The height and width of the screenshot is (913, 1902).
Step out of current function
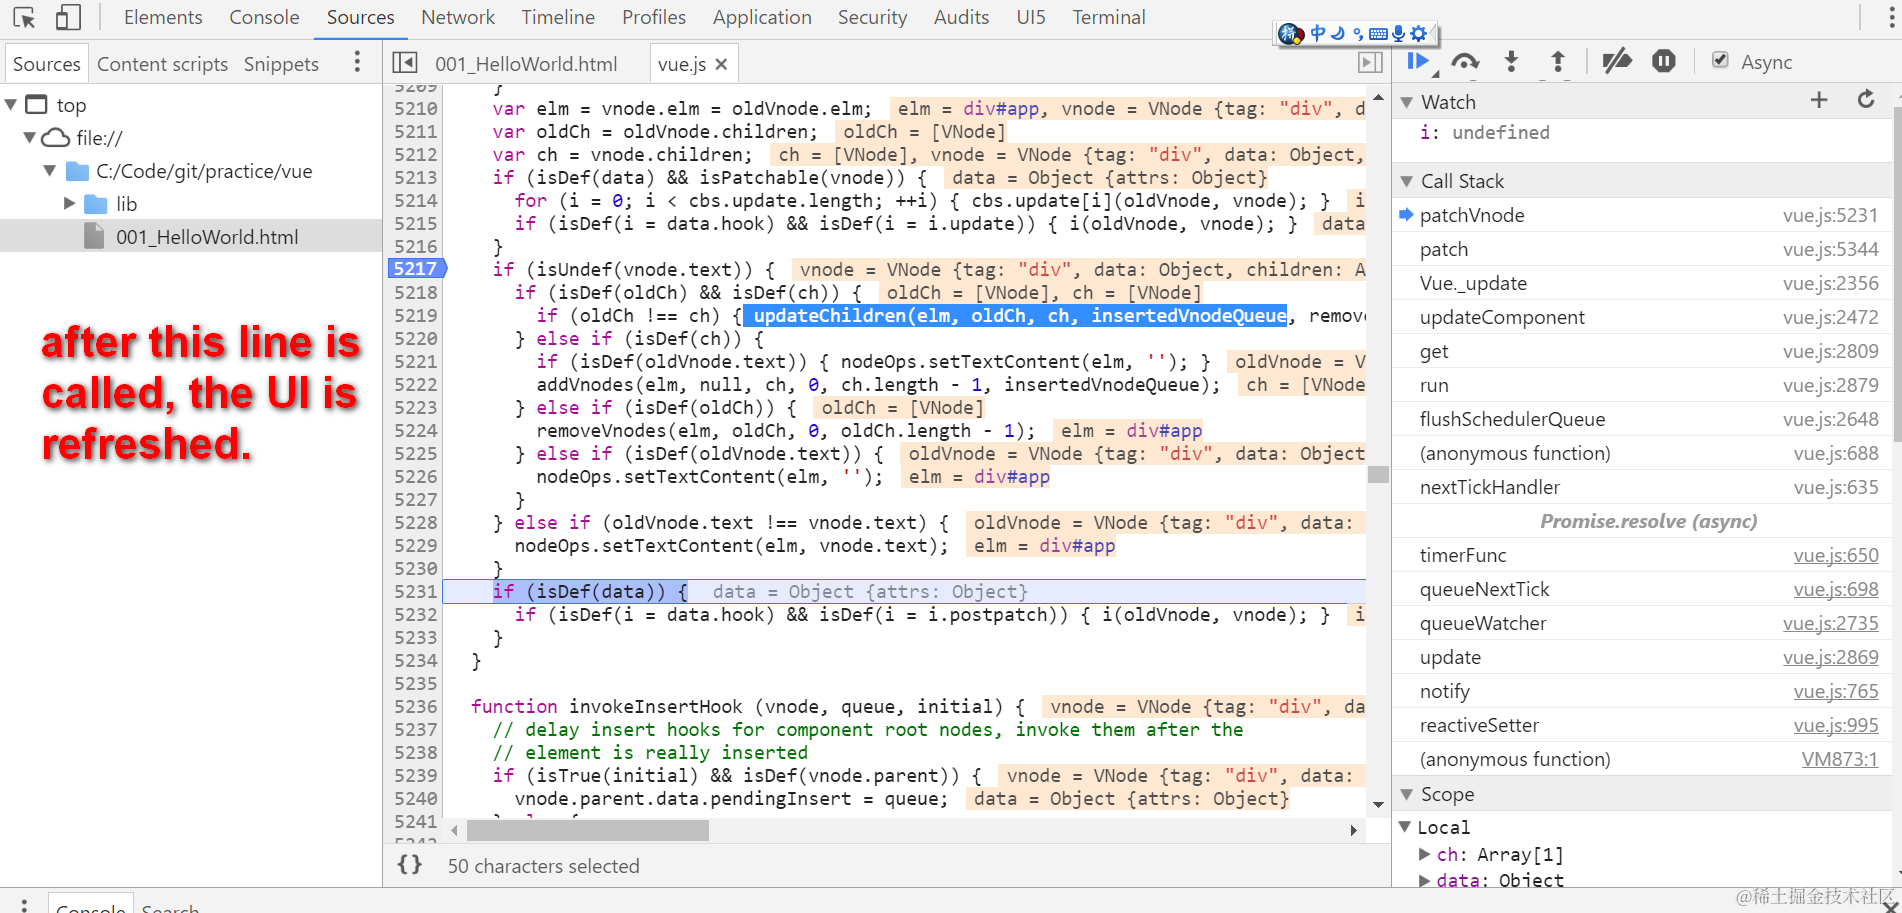pos(1558,62)
